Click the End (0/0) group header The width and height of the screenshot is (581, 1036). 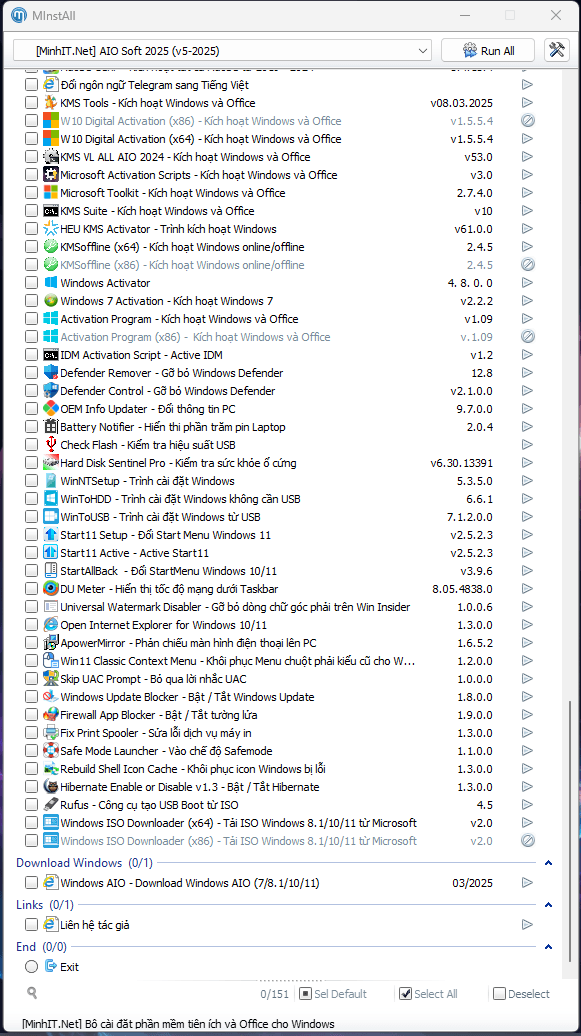(x=42, y=947)
